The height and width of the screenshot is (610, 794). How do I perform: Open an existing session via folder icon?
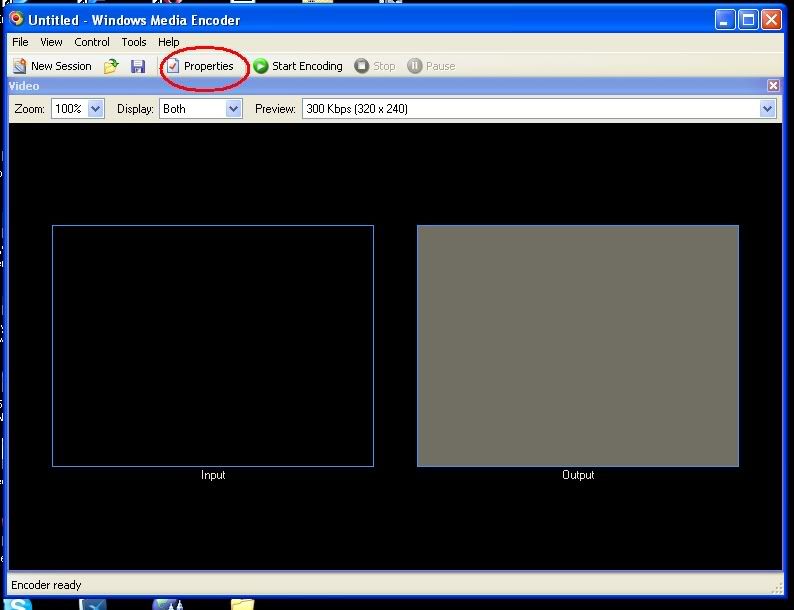[111, 66]
